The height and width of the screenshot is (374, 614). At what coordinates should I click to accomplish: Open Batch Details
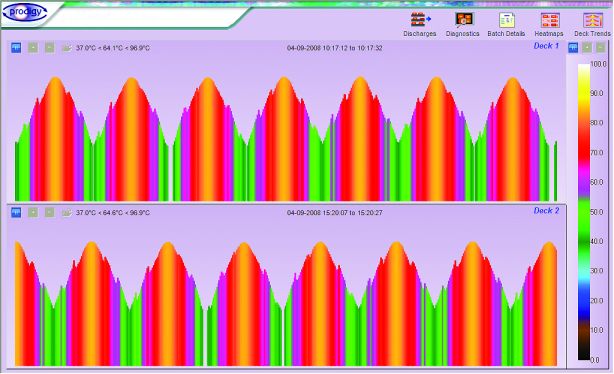pos(506,24)
